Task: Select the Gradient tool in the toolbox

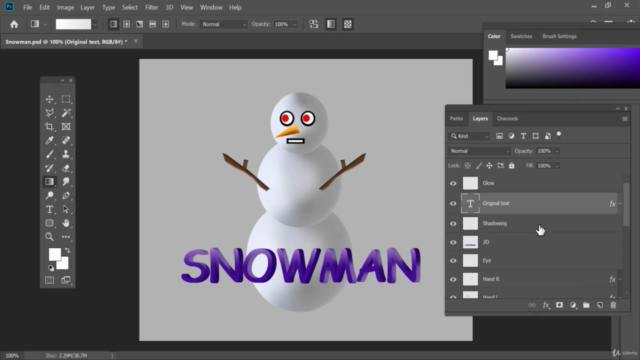Action: 49,182
